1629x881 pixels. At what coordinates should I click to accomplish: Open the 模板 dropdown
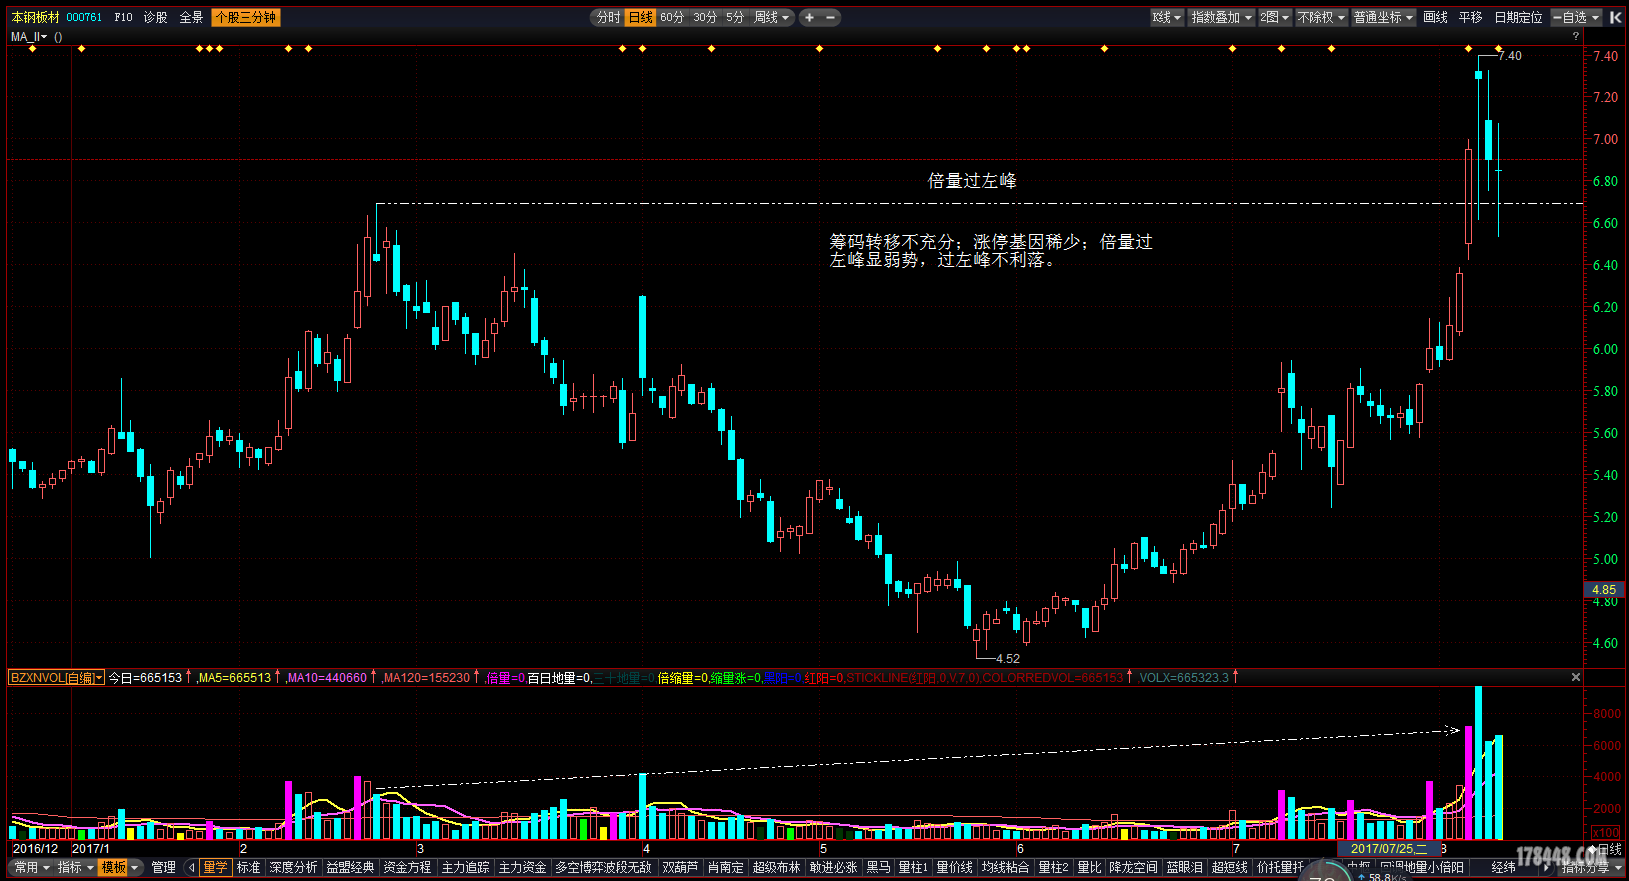[x=119, y=867]
